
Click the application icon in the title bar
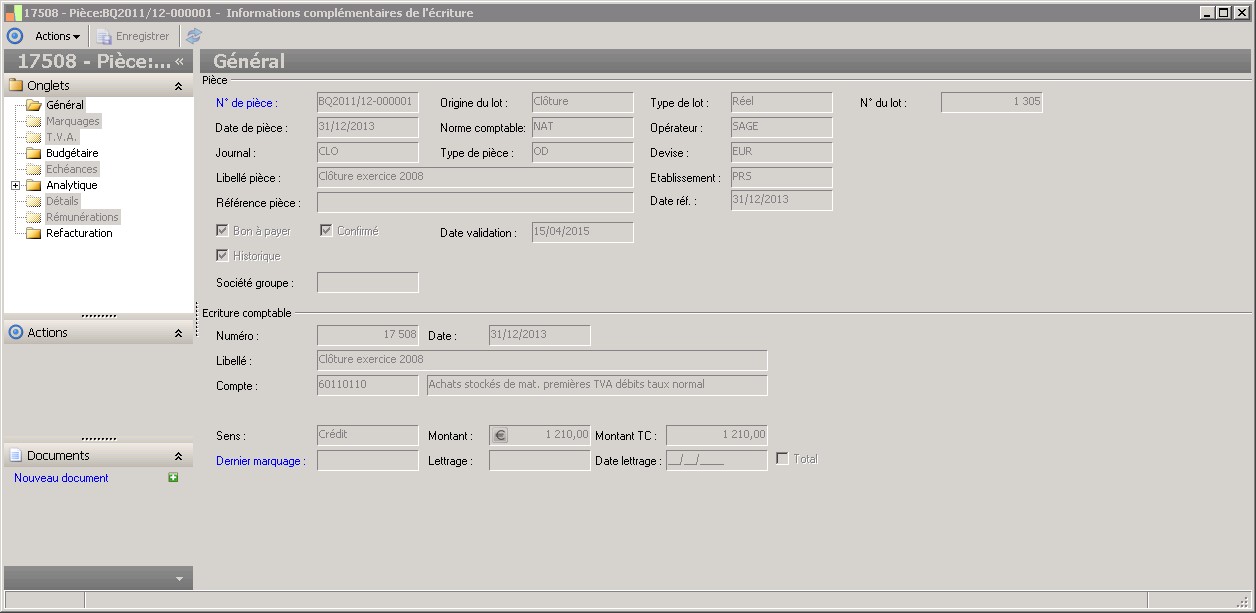point(12,13)
